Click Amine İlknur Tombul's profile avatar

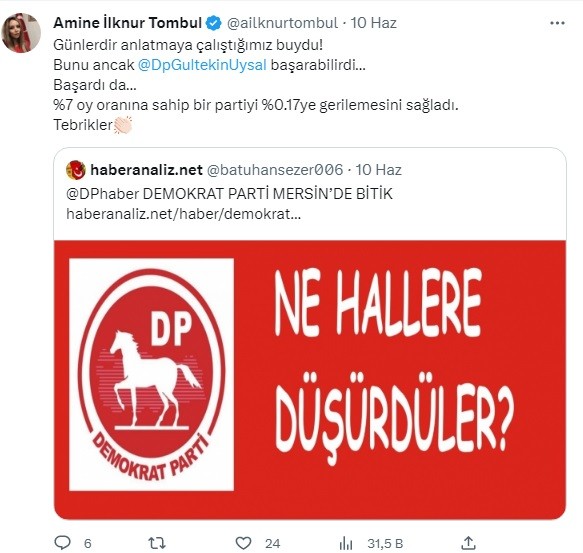21,33
